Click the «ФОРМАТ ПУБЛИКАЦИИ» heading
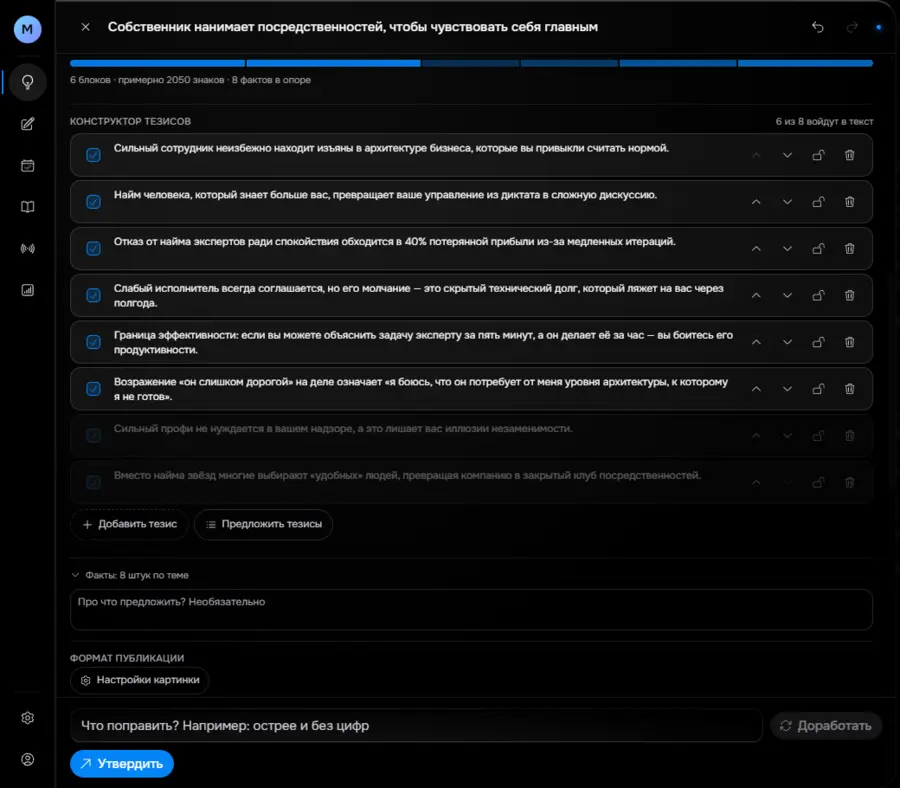Image resolution: width=900 pixels, height=788 pixels. pyautogui.click(x=127, y=658)
